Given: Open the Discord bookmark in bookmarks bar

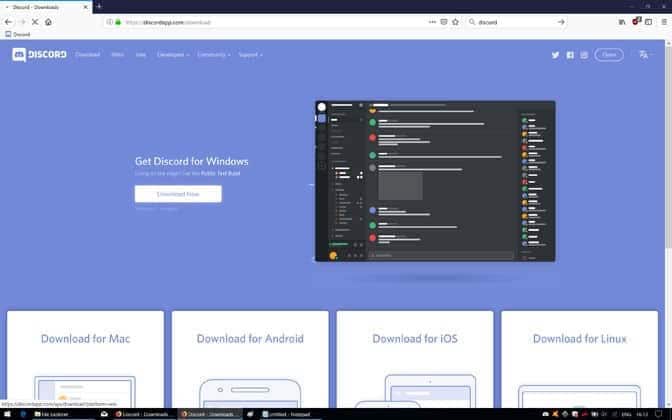Looking at the screenshot, I should [18, 34].
